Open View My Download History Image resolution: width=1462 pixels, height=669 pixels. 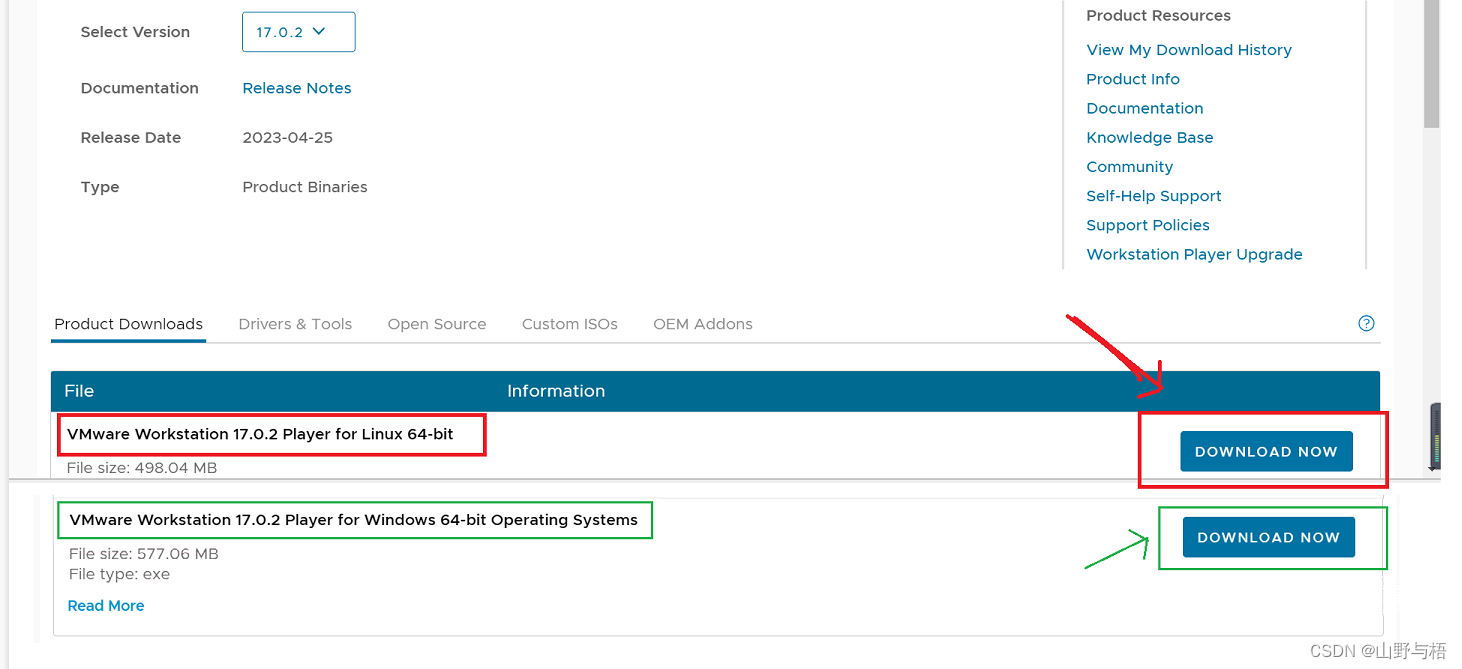click(1189, 50)
